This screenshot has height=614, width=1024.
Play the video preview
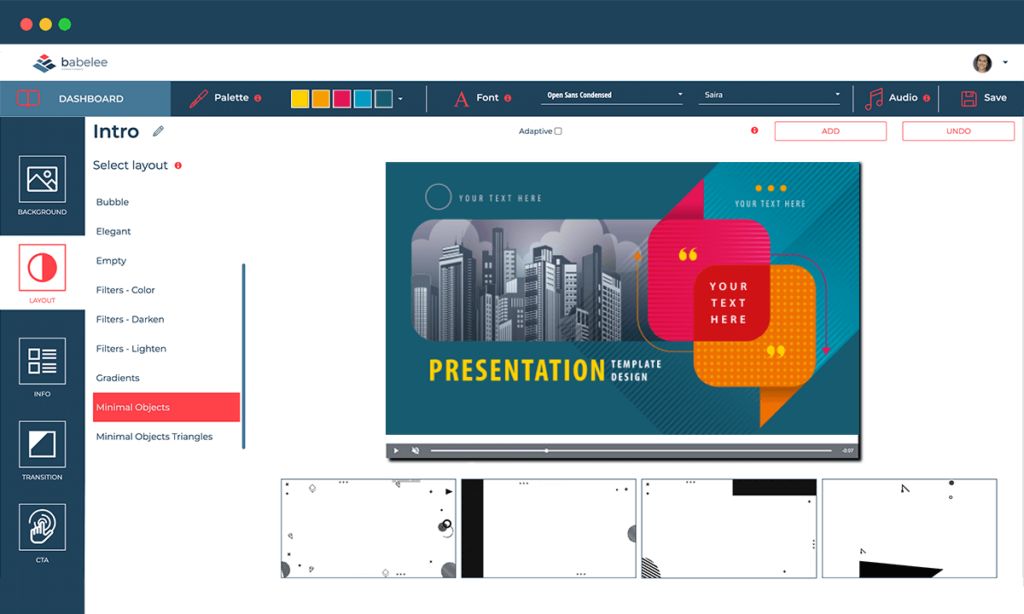tap(396, 451)
